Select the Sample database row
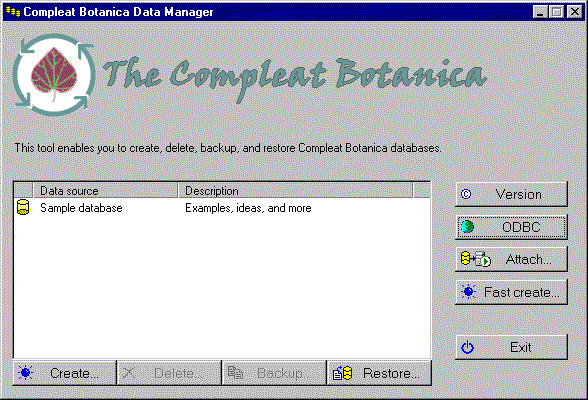 coord(222,208)
